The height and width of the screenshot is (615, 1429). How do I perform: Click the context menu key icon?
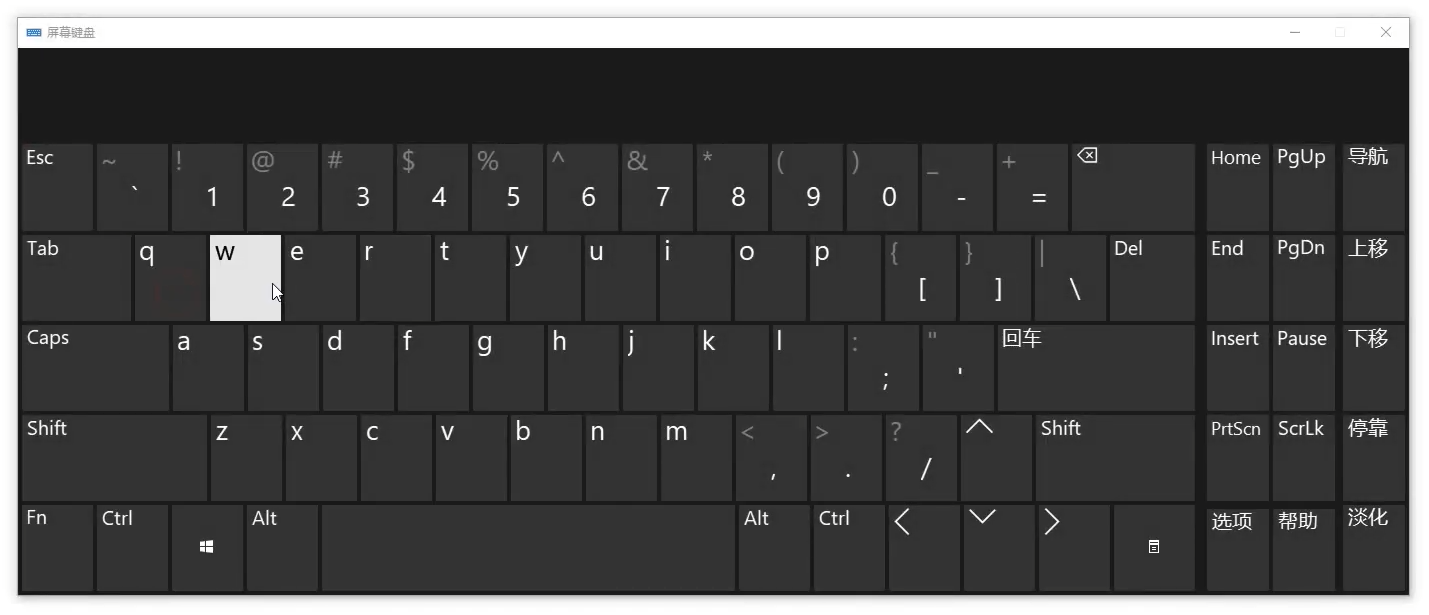pyautogui.click(x=1154, y=548)
